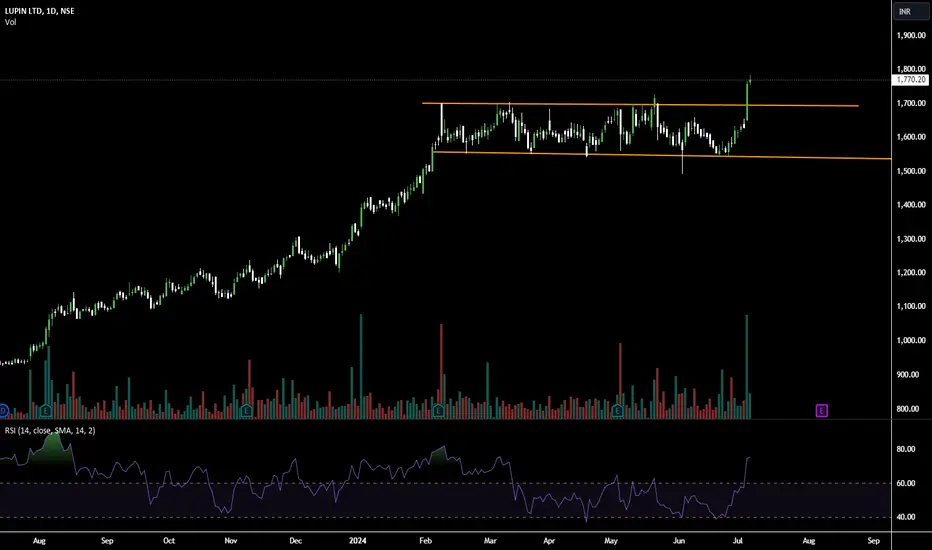The image size is (932, 550).
Task: Click the Jun label on time axis
Action: [x=679, y=540]
